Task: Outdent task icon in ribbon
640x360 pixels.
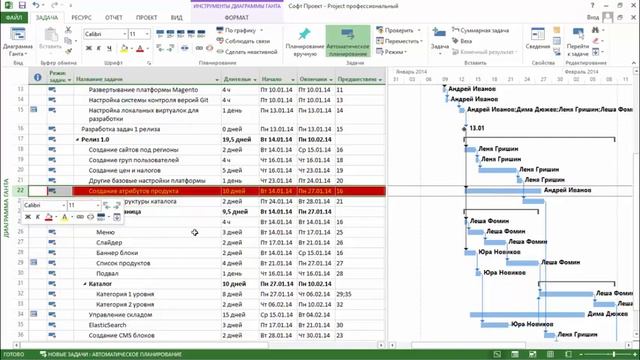Action: (160, 49)
